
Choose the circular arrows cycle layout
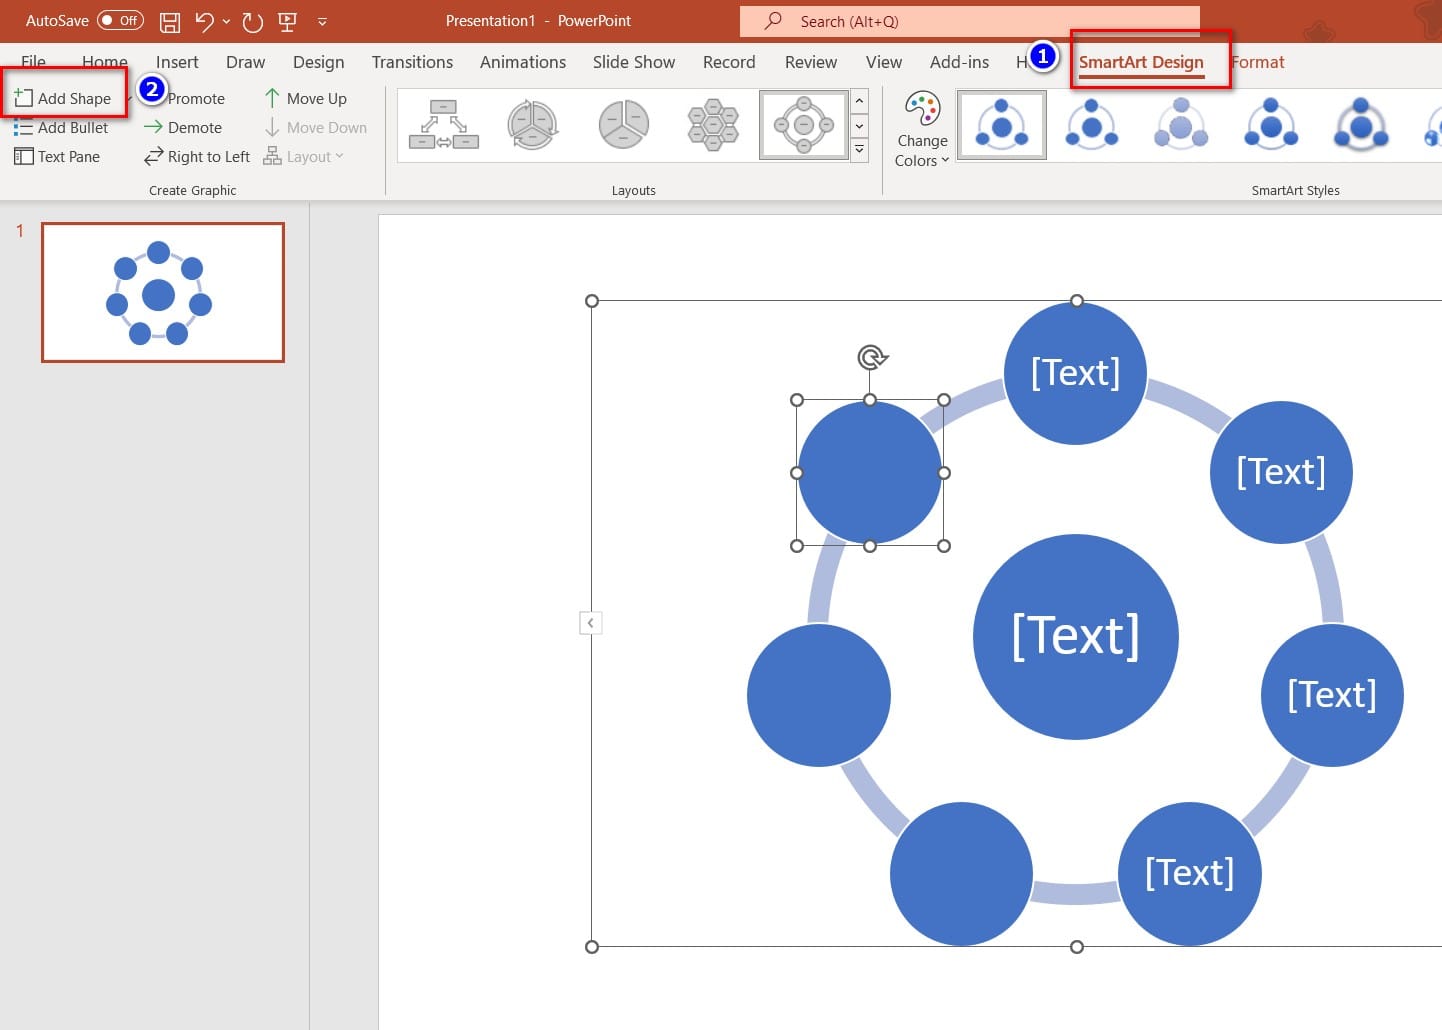tap(532, 125)
